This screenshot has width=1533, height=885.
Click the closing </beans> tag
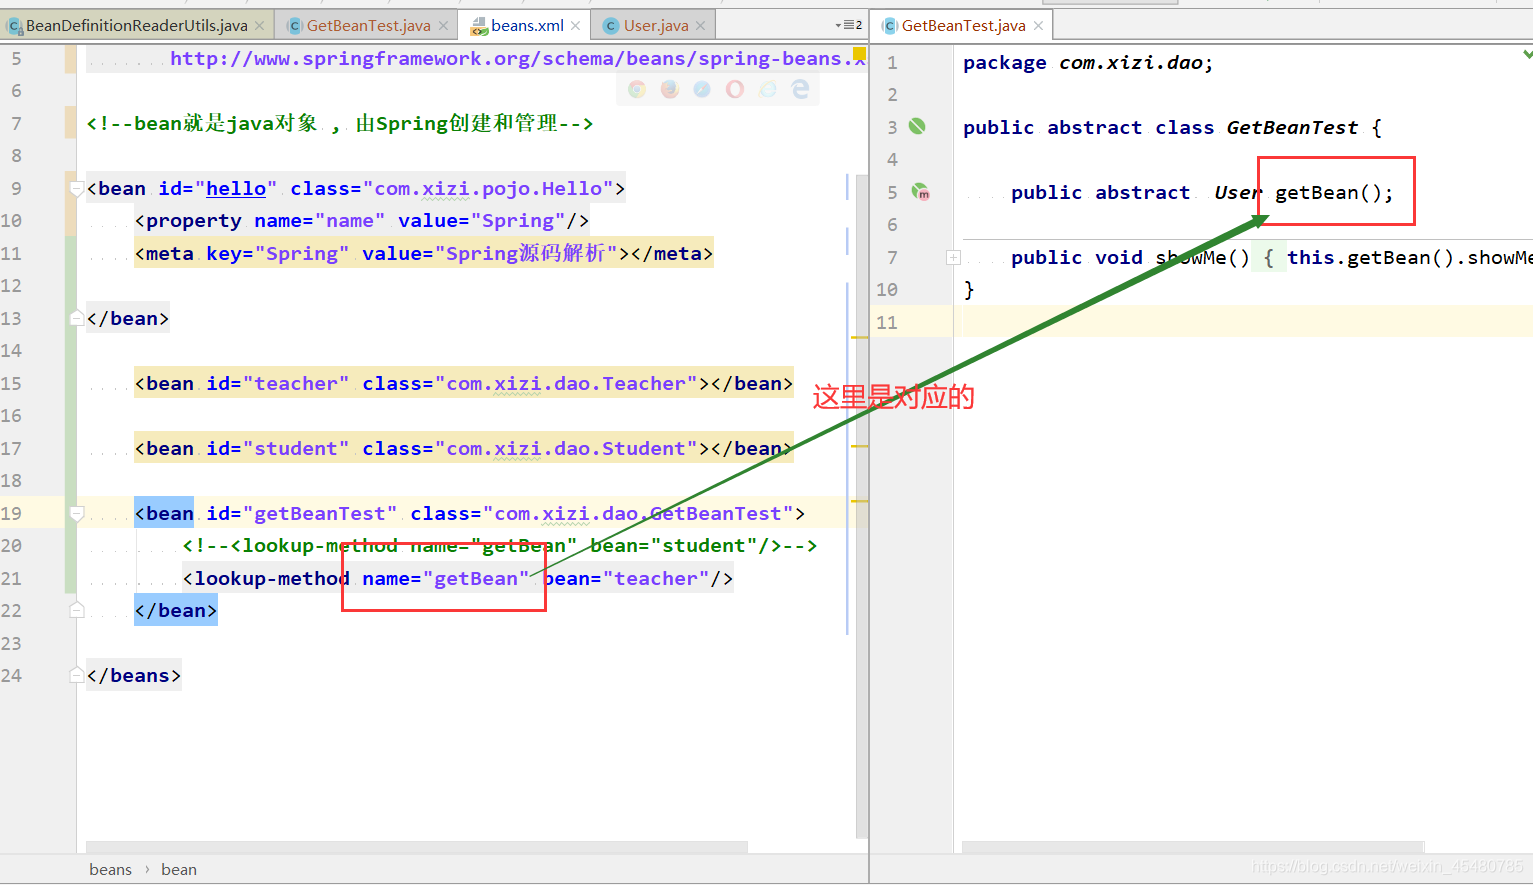tap(134, 675)
